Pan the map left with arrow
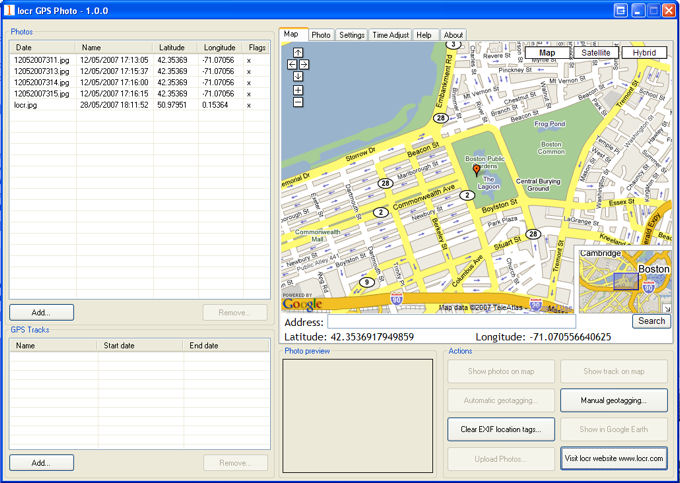 tap(292, 65)
